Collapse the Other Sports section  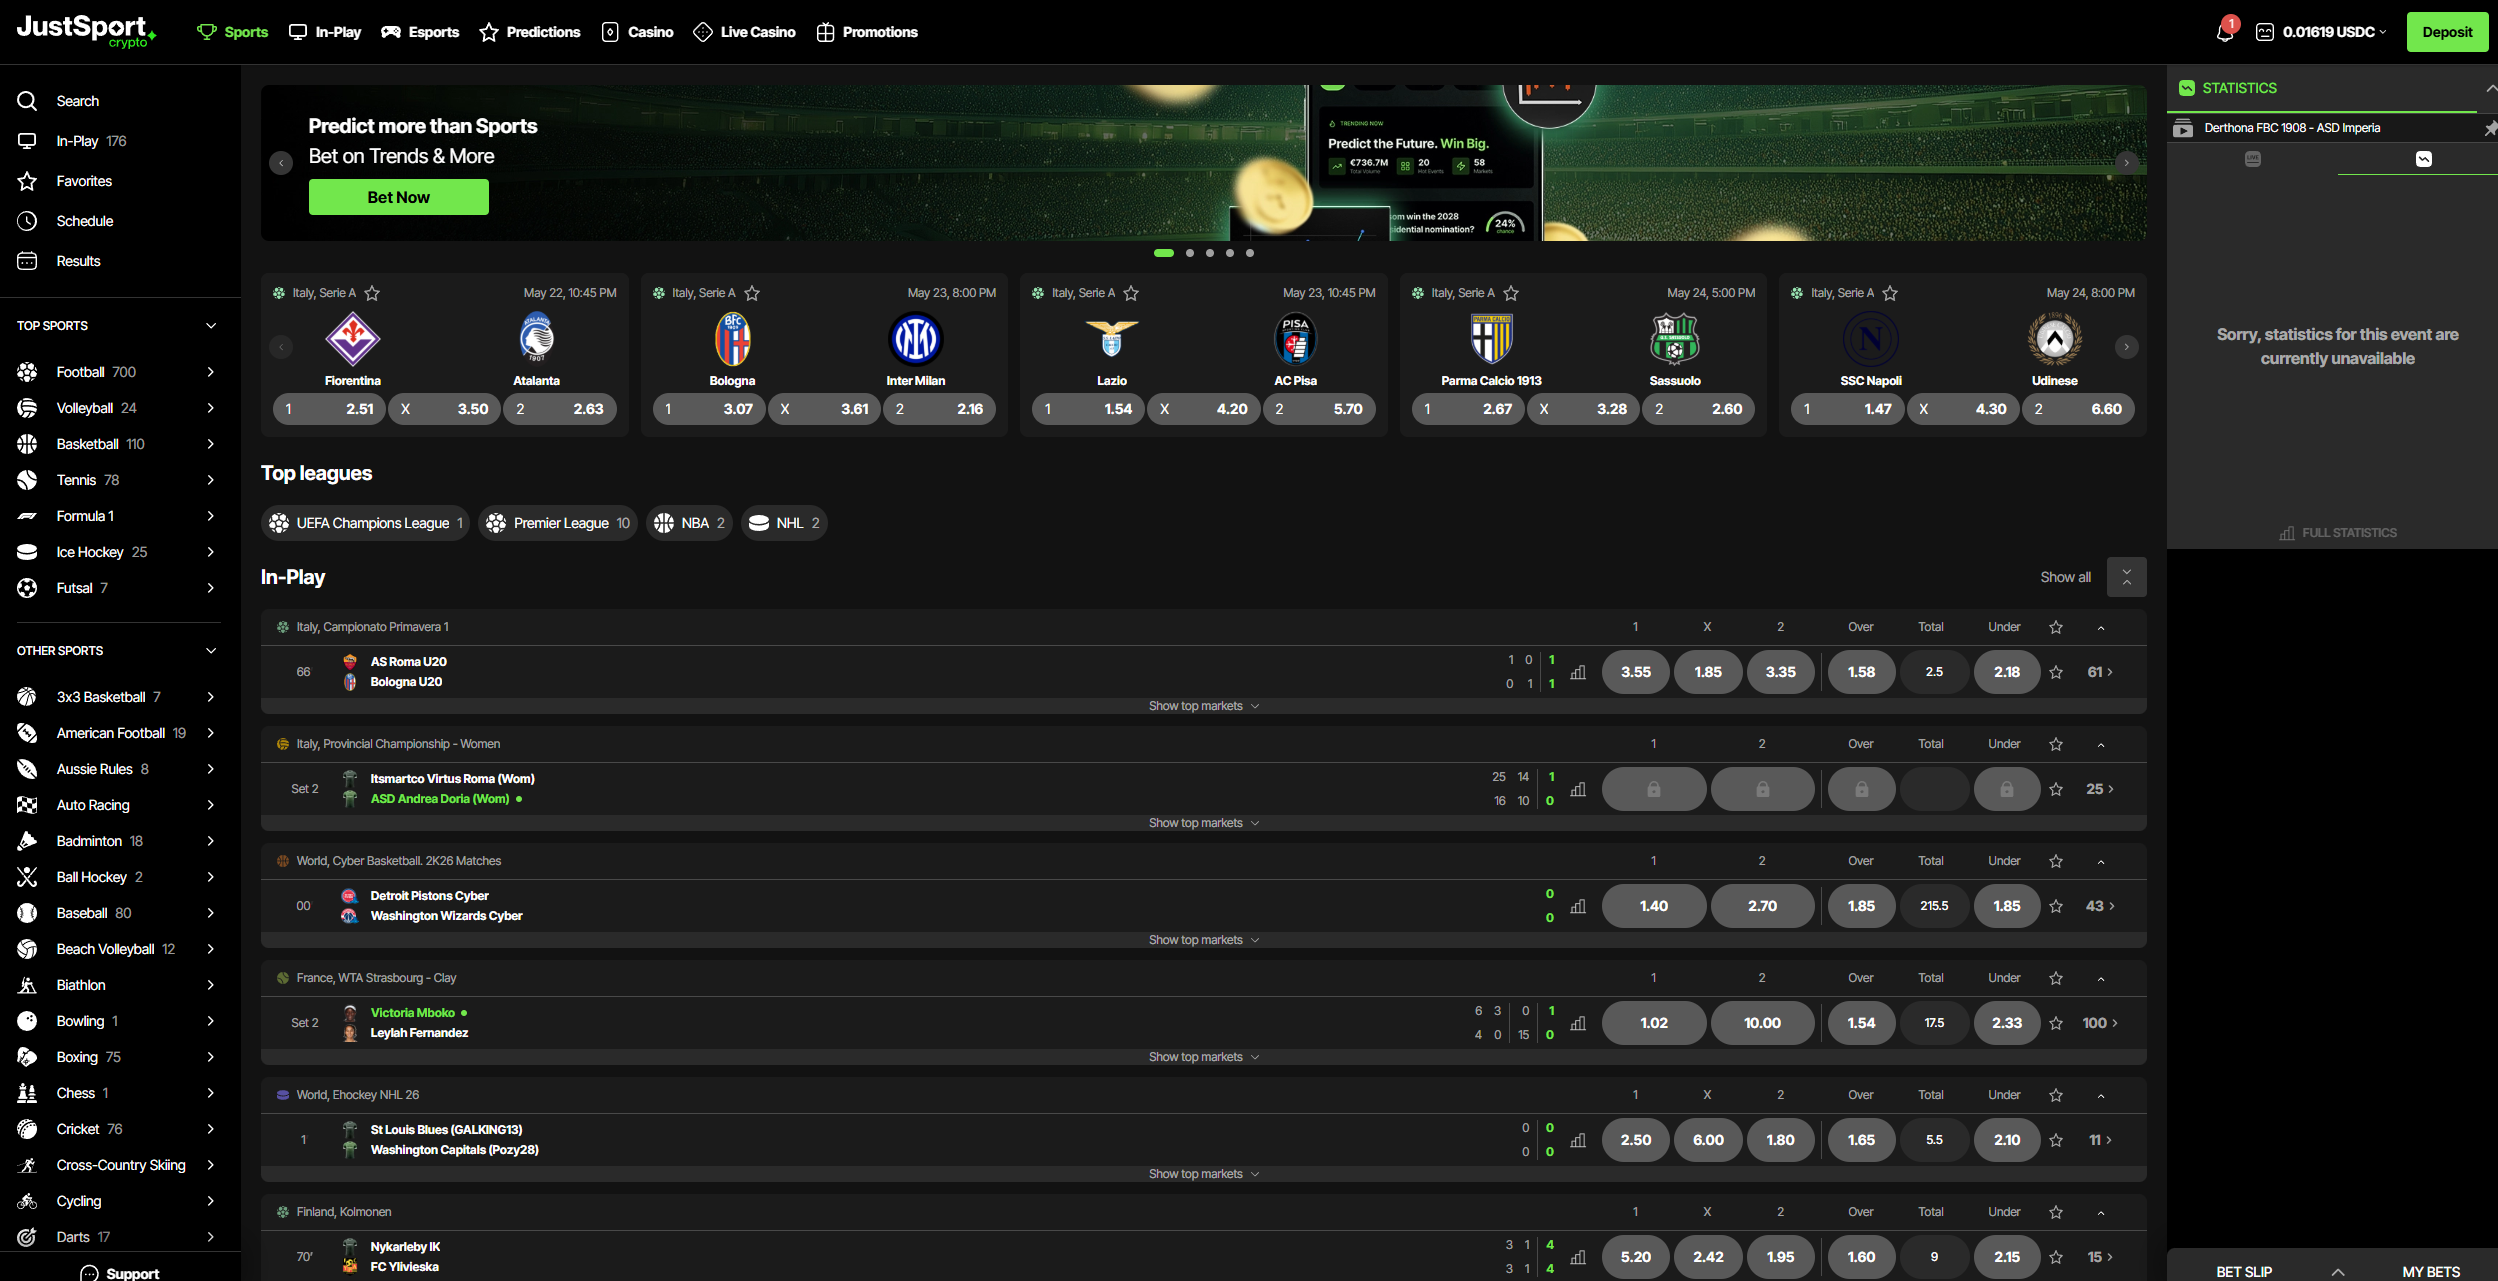[211, 651]
